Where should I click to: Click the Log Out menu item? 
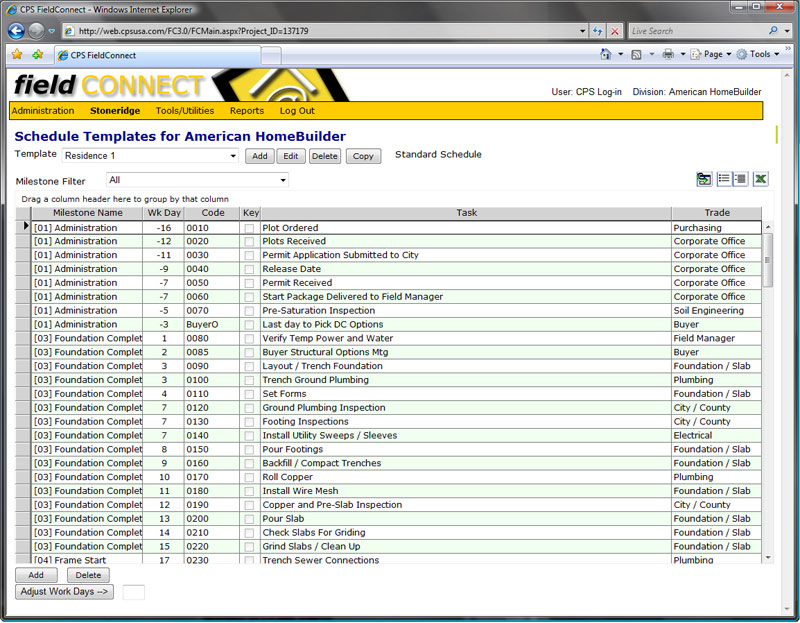point(297,111)
